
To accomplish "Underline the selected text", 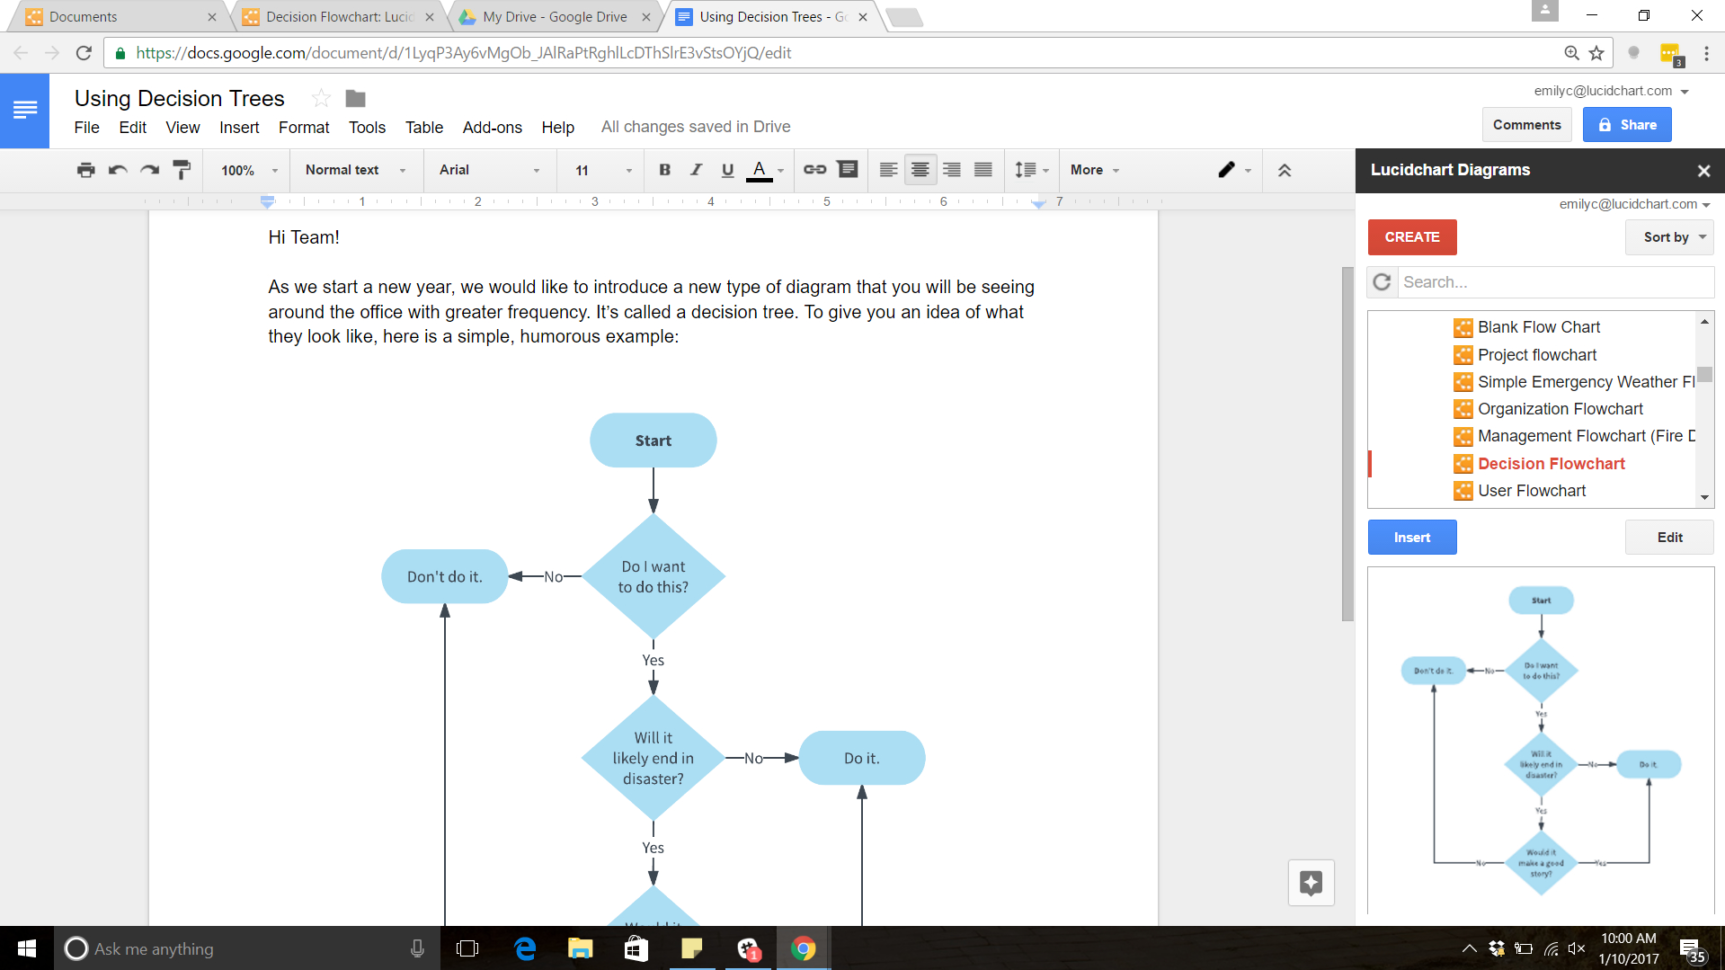I will (x=727, y=170).
